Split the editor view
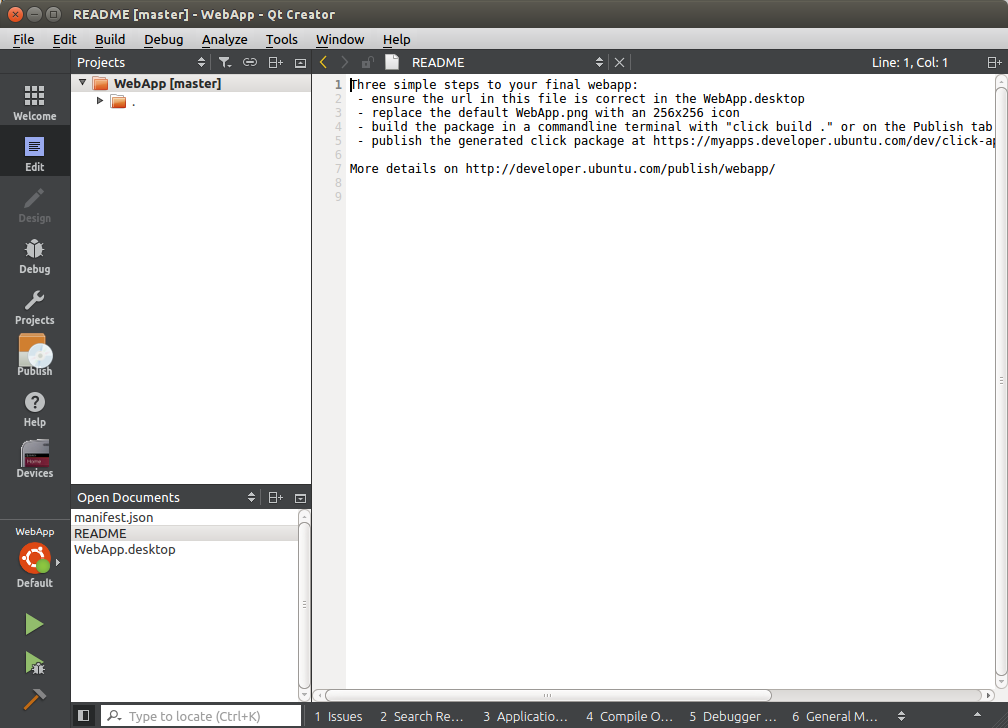This screenshot has width=1008, height=728. (x=994, y=62)
